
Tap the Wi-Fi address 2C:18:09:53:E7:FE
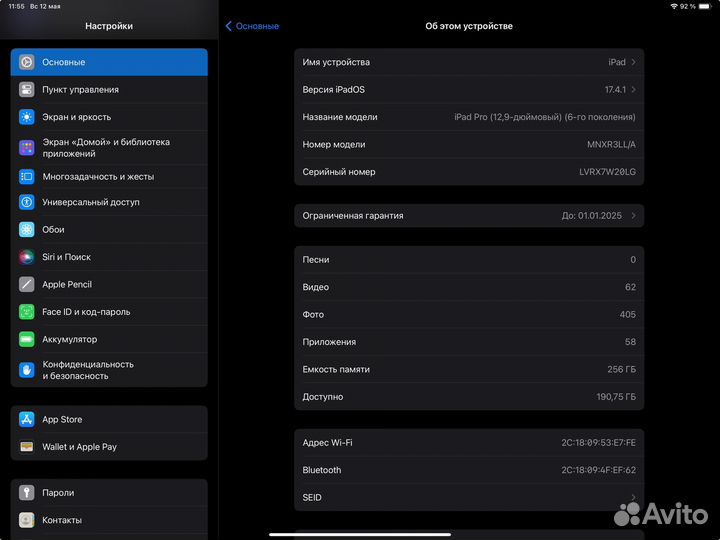599,443
